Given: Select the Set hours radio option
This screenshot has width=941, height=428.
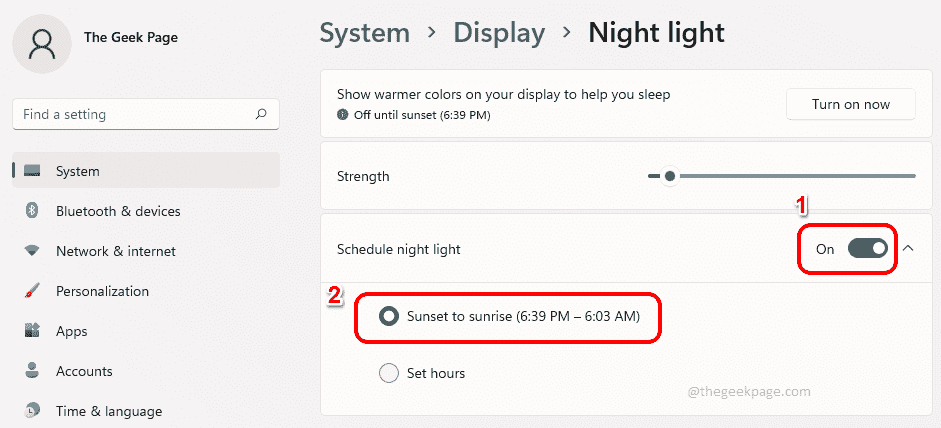Looking at the screenshot, I should (389, 373).
